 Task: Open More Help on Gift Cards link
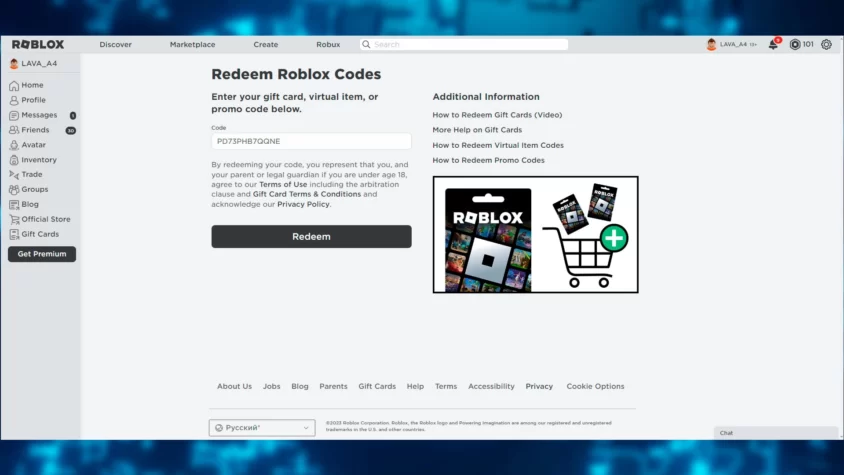click(477, 130)
